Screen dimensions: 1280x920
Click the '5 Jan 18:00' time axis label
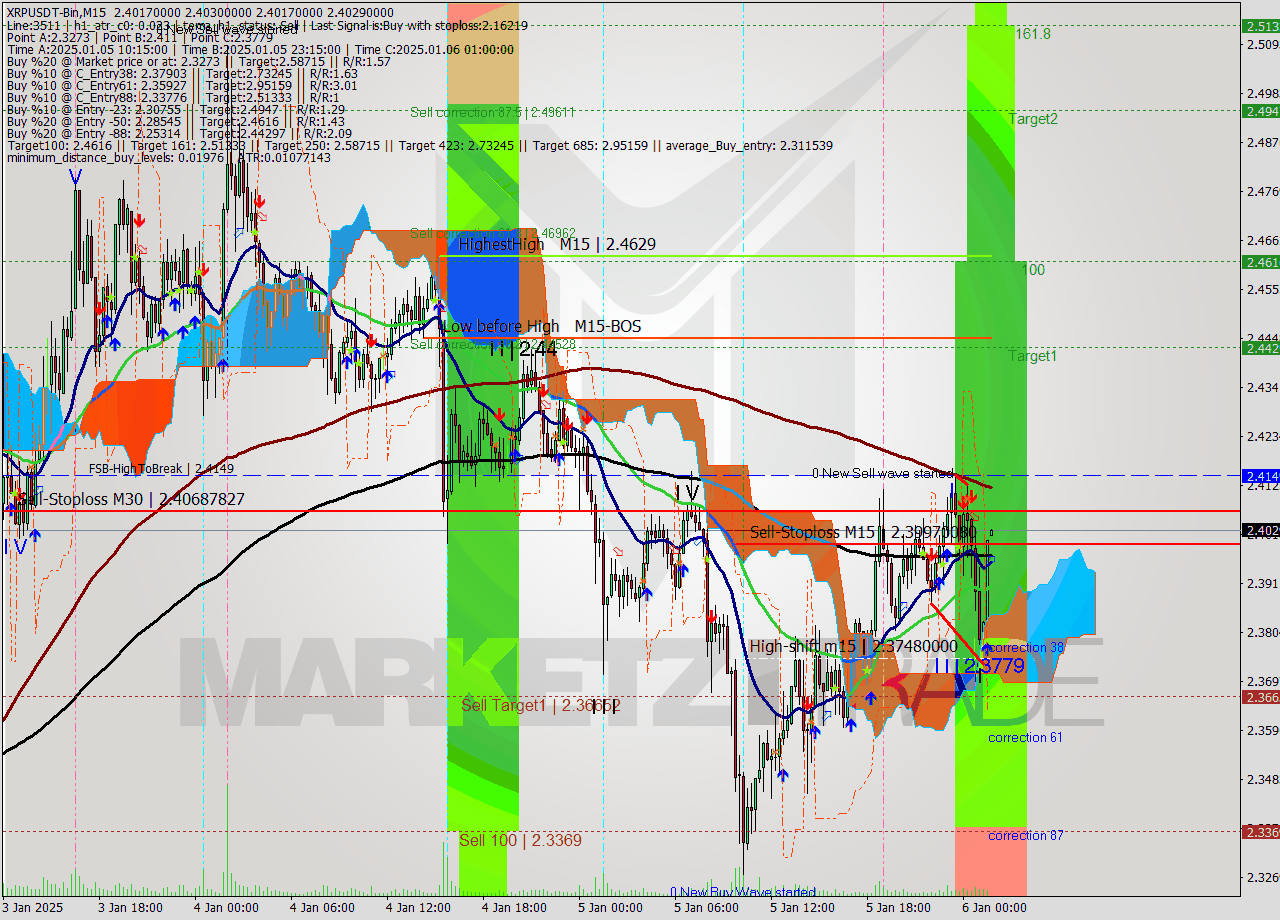(898, 908)
